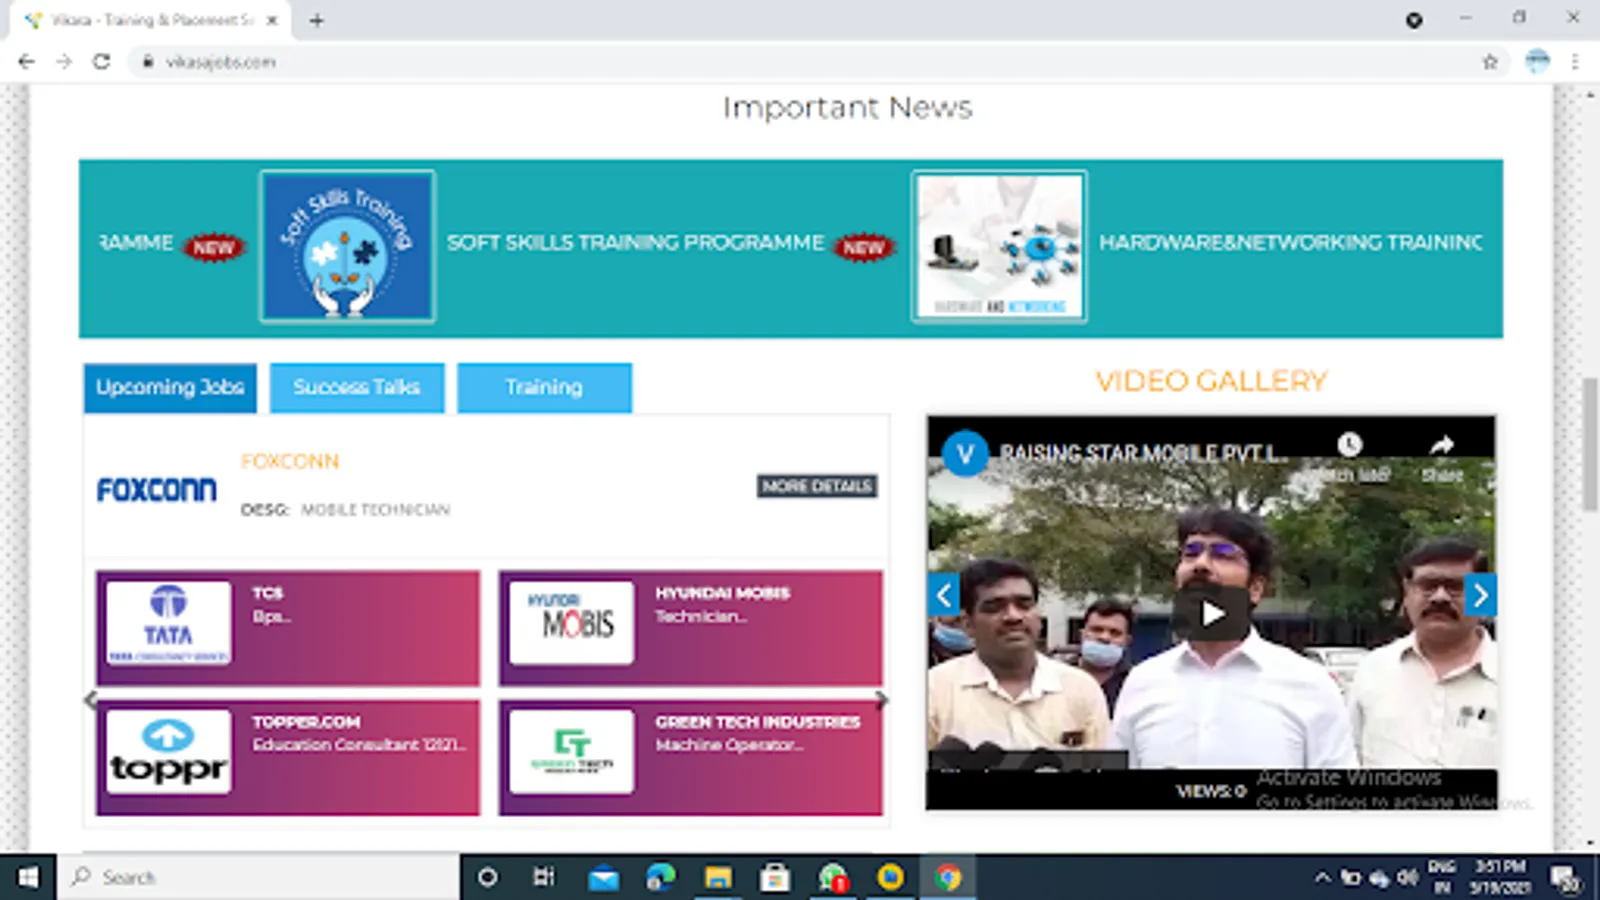Go forward to the next page
Image resolution: width=1600 pixels, height=900 pixels.
click(64, 62)
